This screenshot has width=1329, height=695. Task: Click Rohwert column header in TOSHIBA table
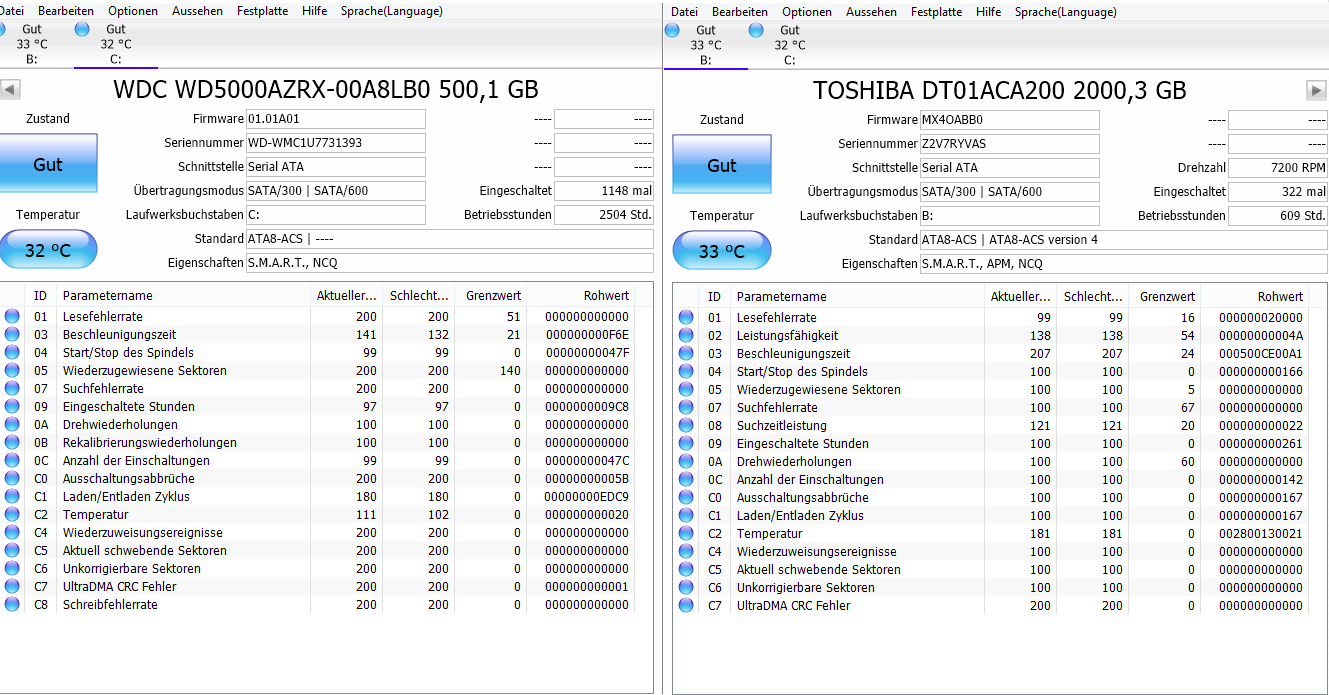pos(1256,296)
